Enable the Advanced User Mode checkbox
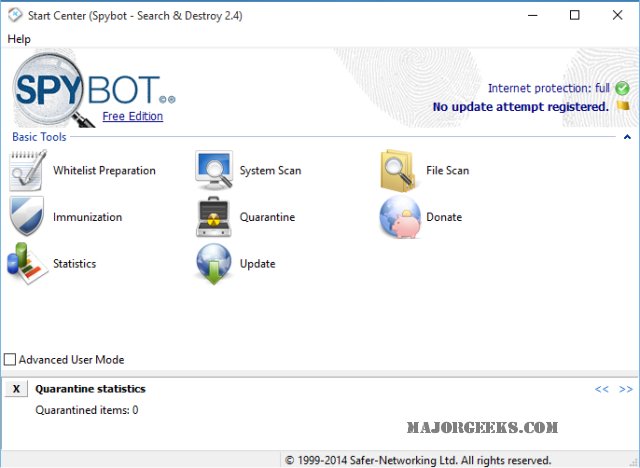640x468 pixels. (x=10, y=359)
